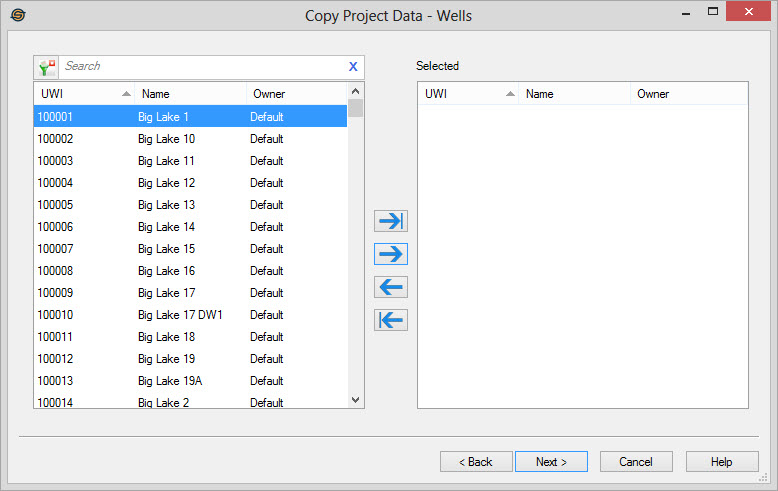The width and height of the screenshot is (778, 491).
Task: Select well Big Lake 15
Action: pos(191,248)
